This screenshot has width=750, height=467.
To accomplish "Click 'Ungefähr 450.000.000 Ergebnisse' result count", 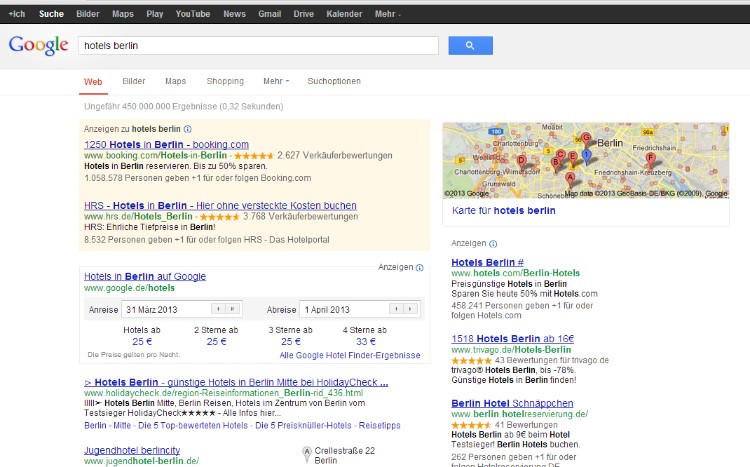I will (184, 106).
